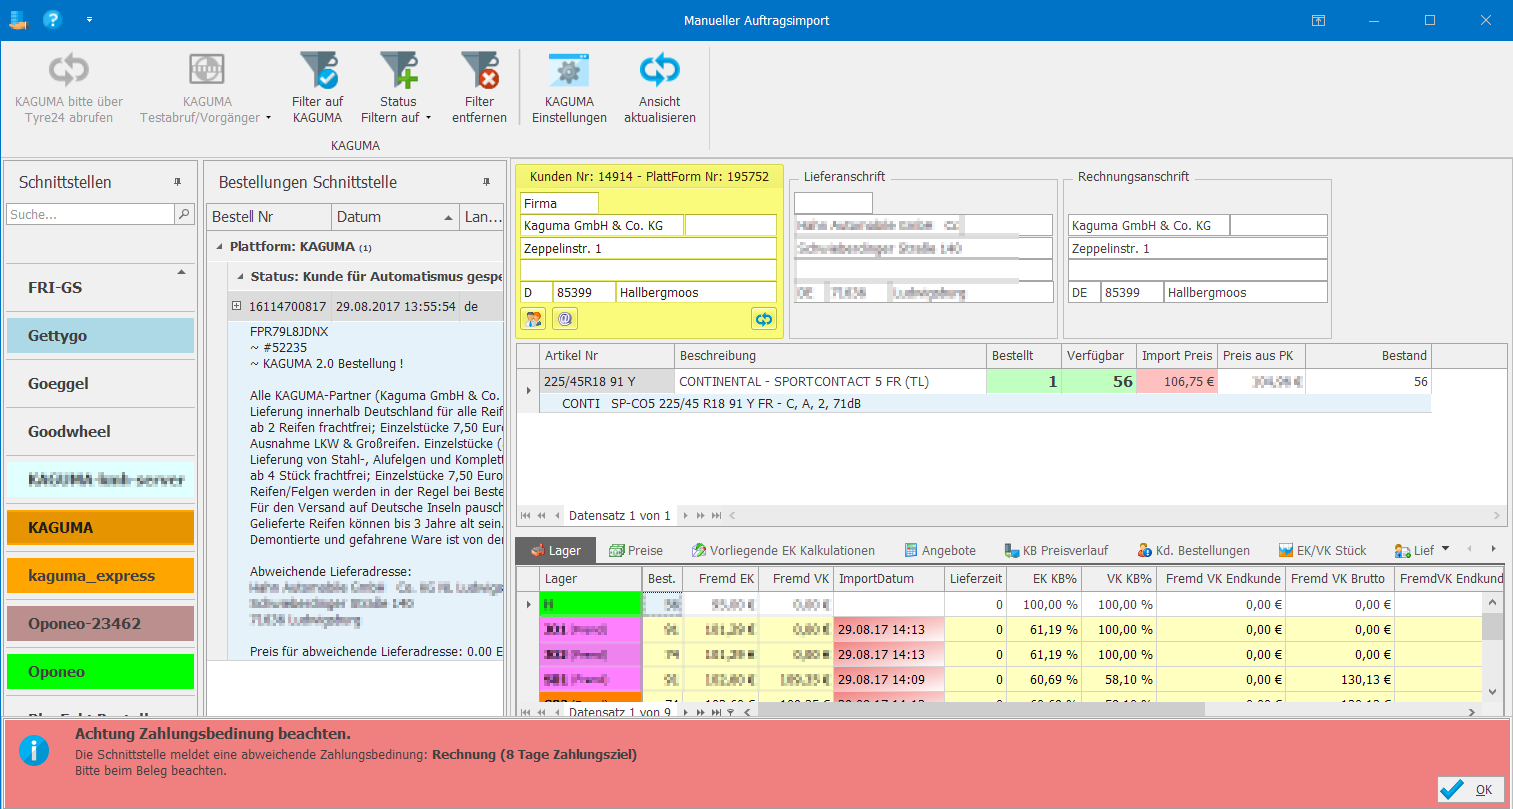Open the 'Vorliegende EK Kalkulationen' tab

[782, 550]
